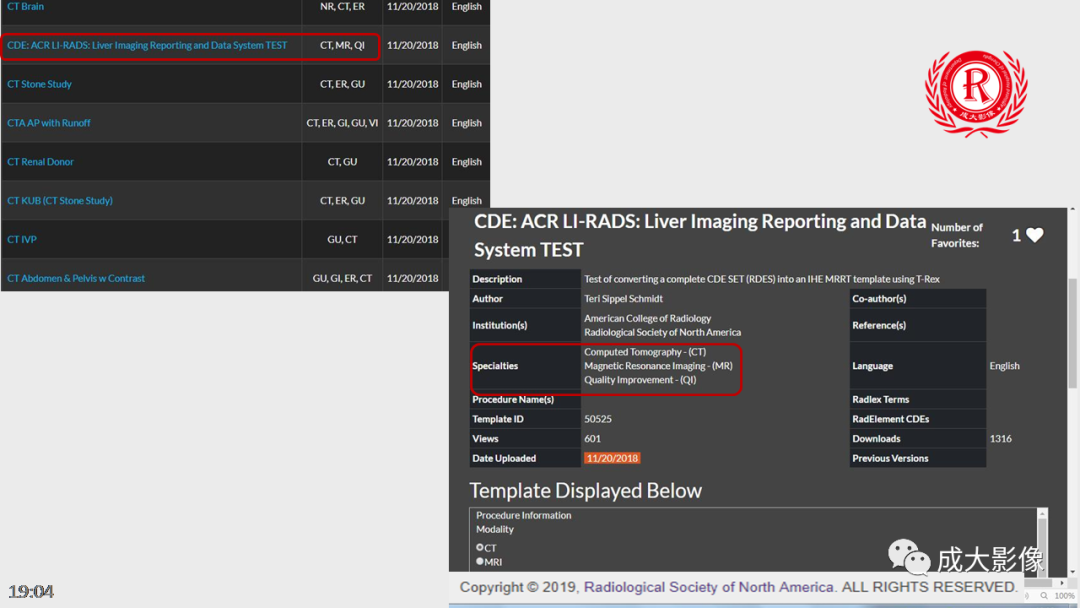Open the CT Renal Donor template
This screenshot has width=1080, height=608.
coord(41,162)
